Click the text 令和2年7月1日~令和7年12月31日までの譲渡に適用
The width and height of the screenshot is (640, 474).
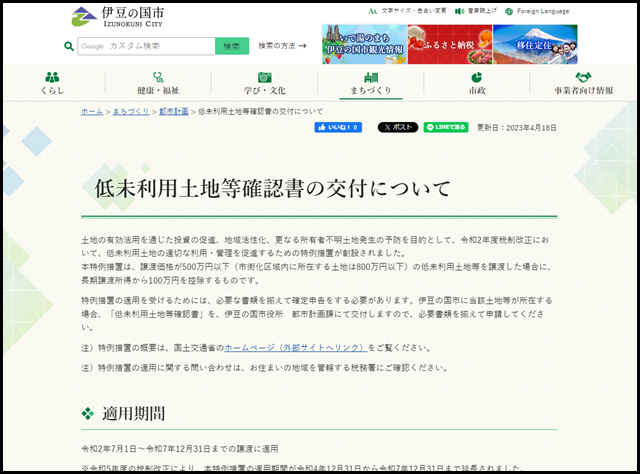tap(180, 449)
